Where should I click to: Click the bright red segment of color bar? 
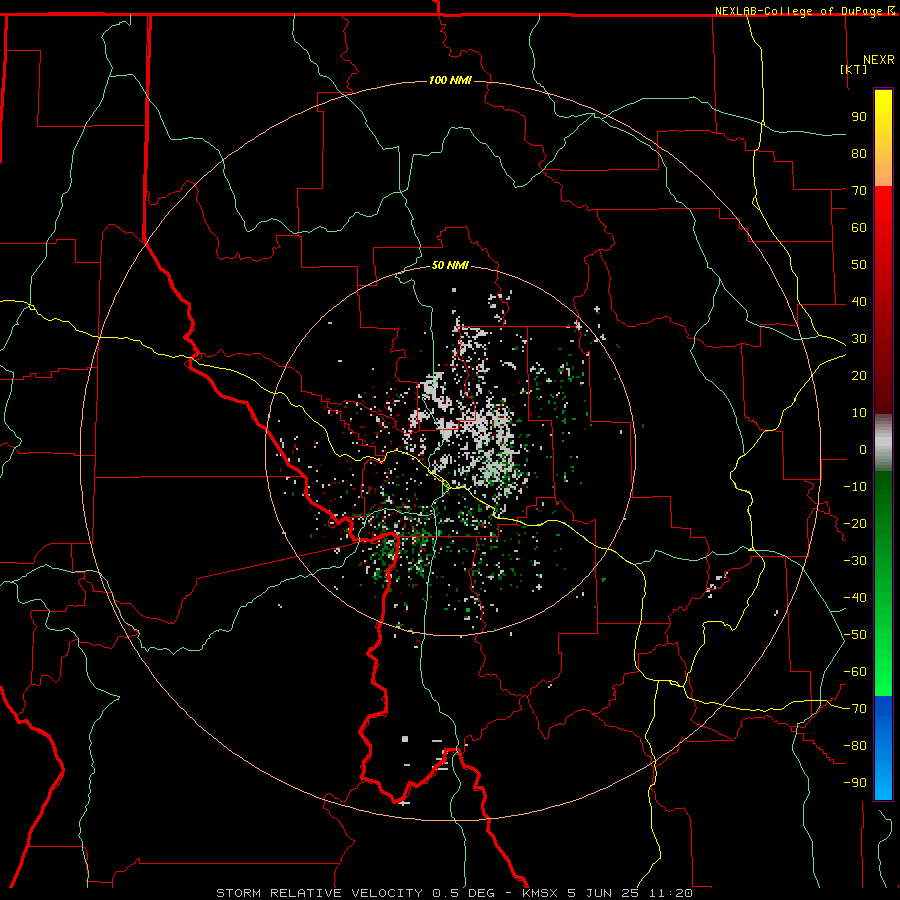pyautogui.click(x=883, y=210)
